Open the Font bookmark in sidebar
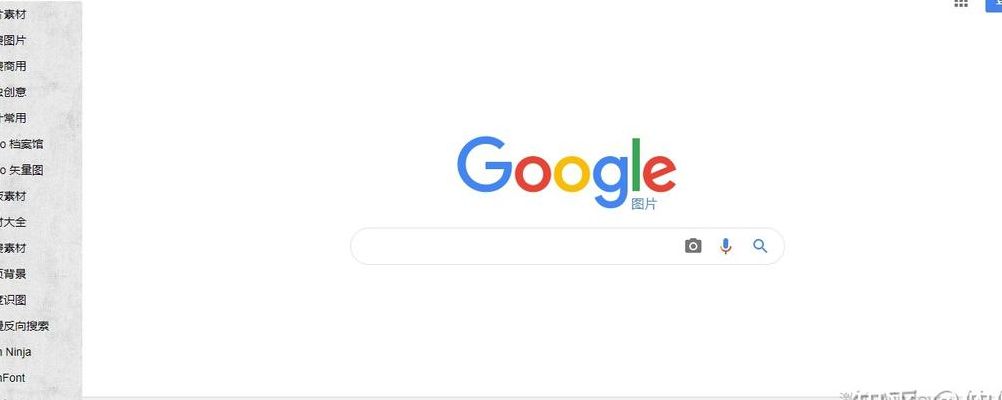This screenshot has height=400, width=1002. pyautogui.click(x=13, y=378)
